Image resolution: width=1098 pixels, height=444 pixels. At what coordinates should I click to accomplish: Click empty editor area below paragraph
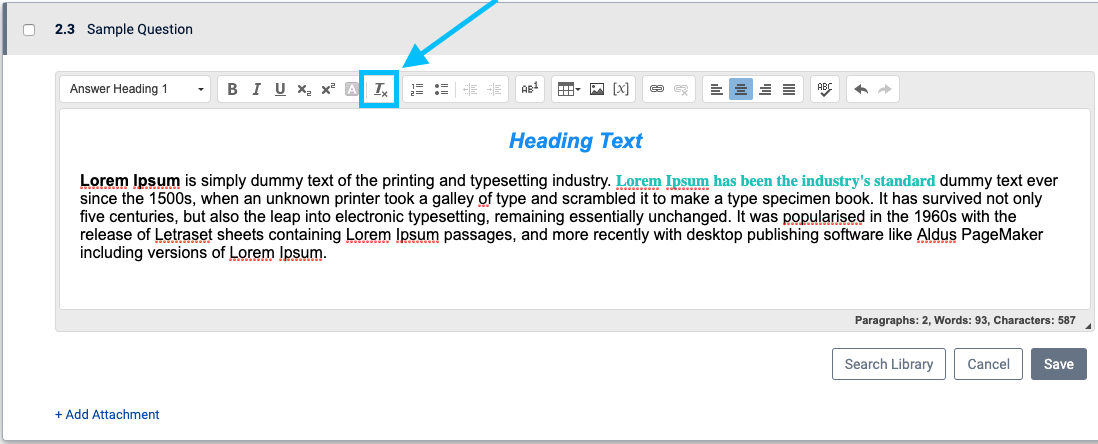pos(576,284)
